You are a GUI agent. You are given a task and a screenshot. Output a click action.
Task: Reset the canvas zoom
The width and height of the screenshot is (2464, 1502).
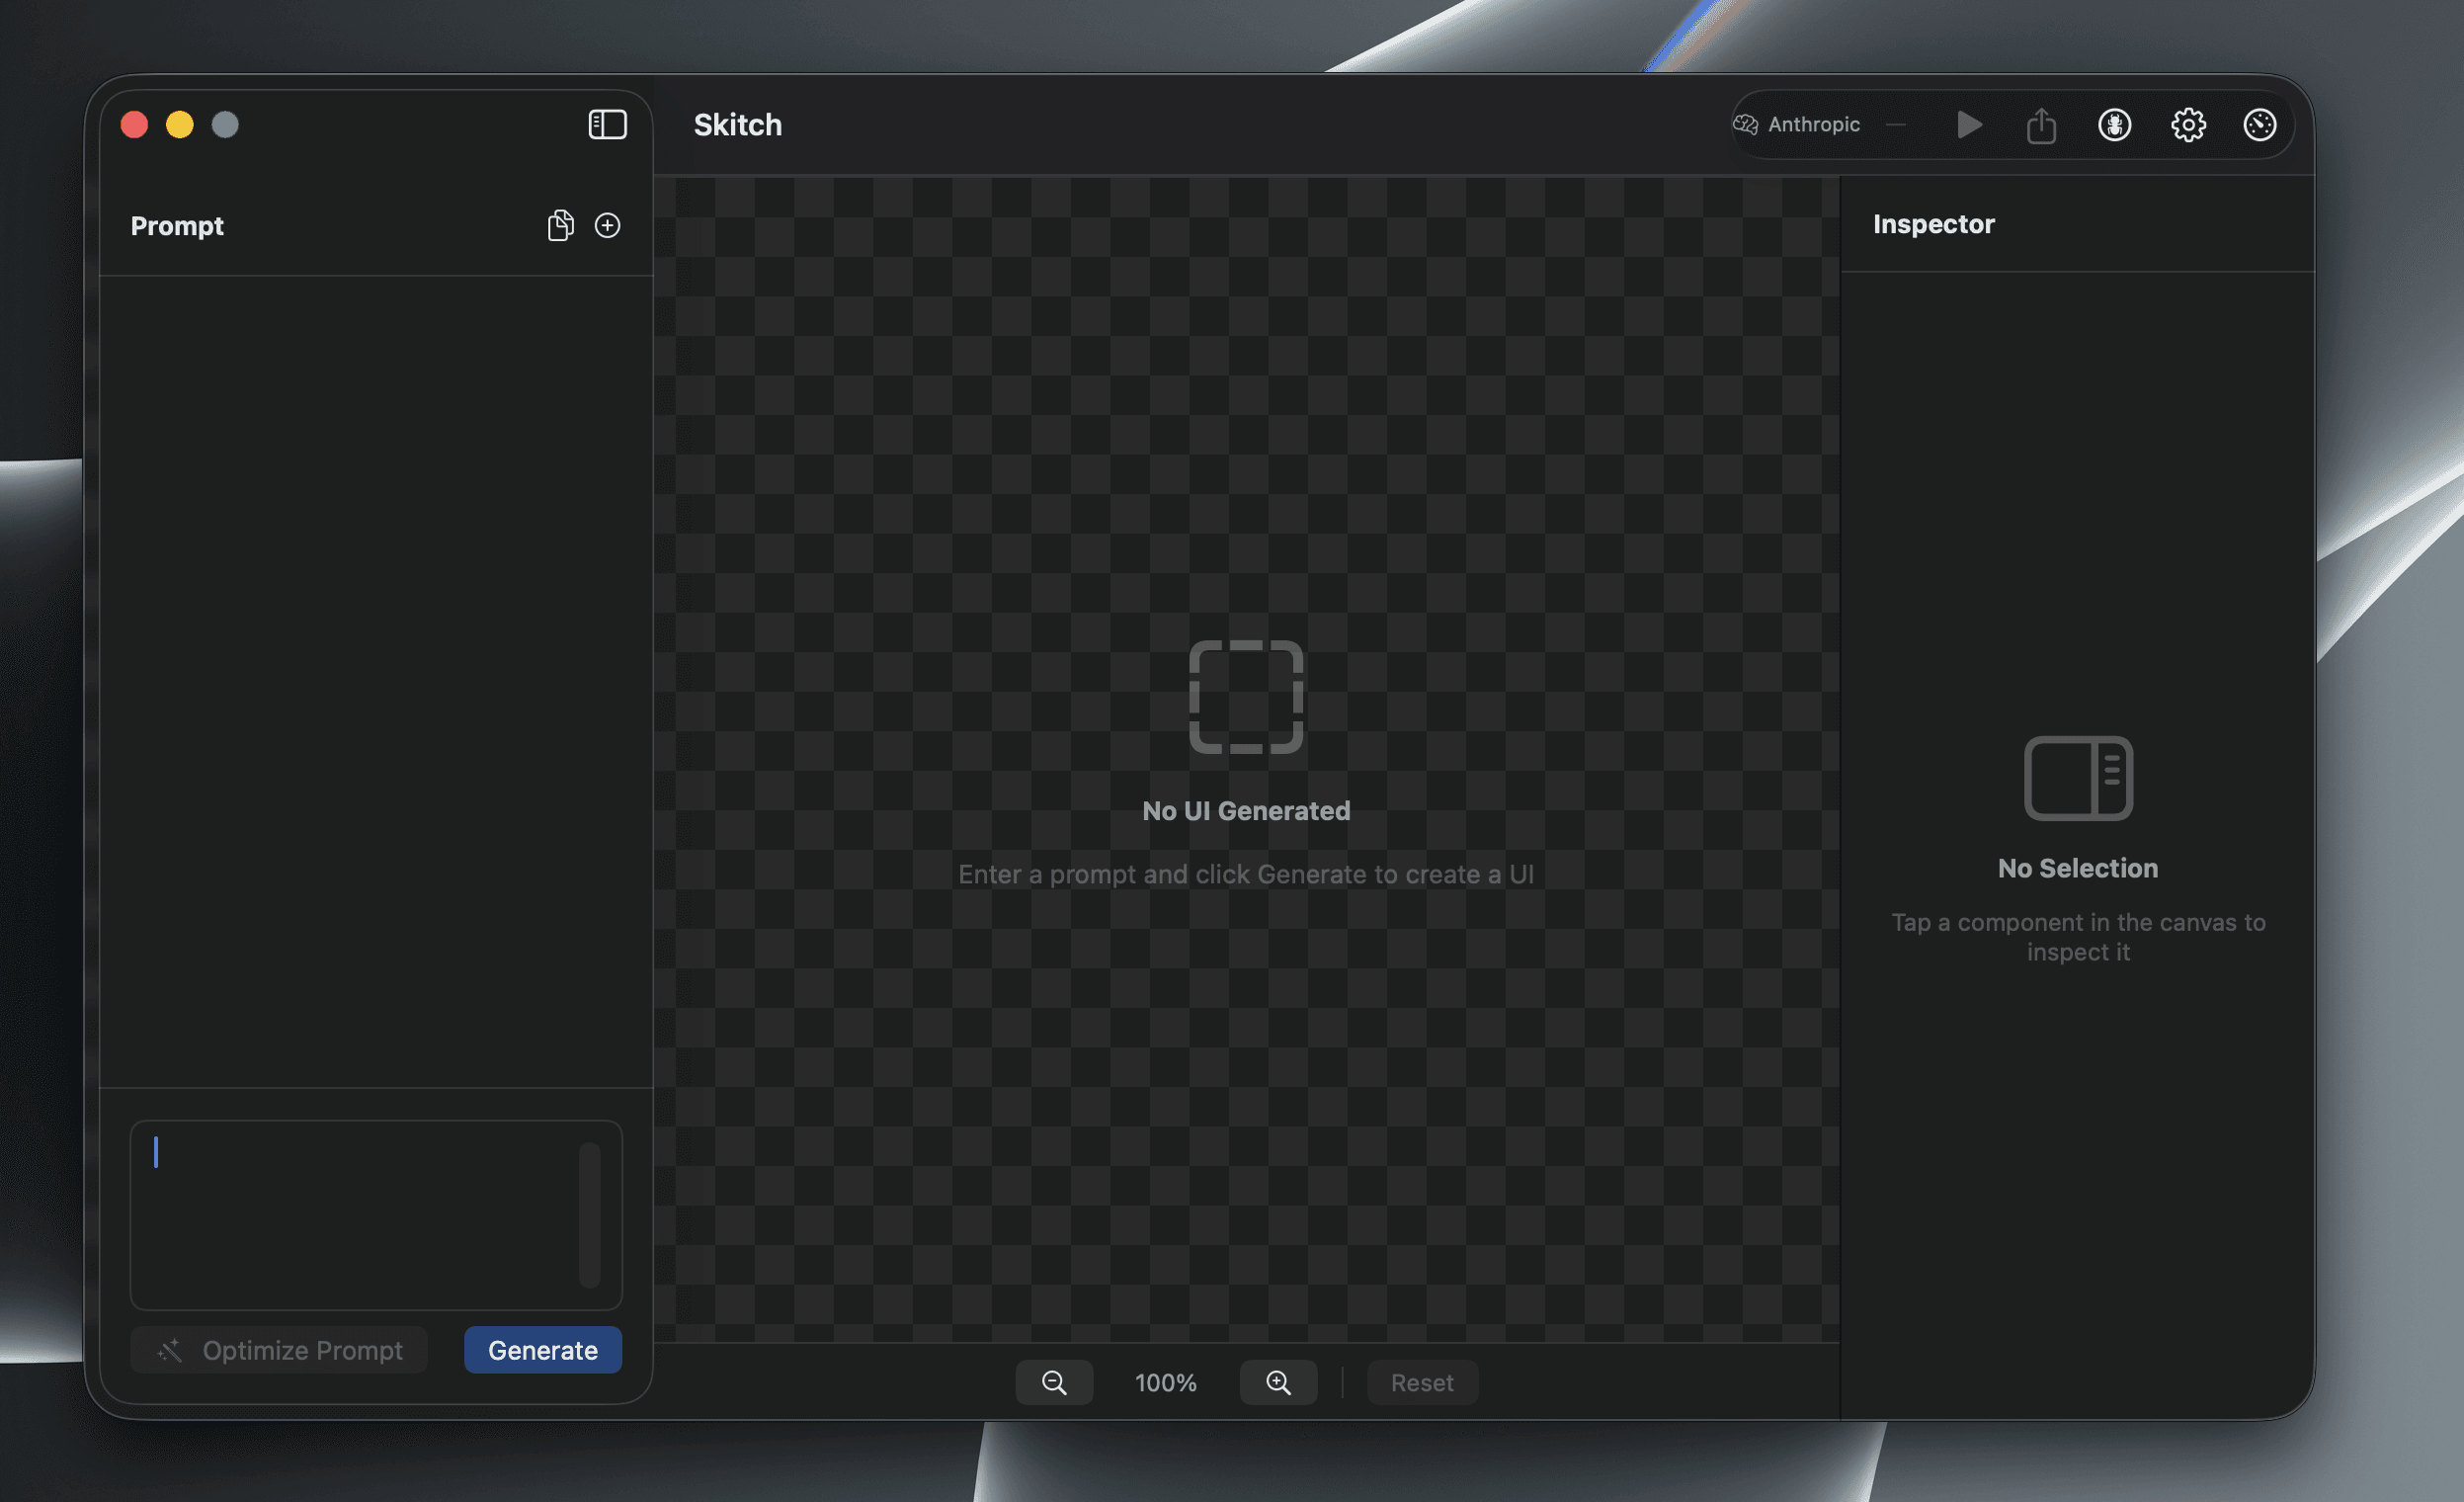pos(1422,1382)
